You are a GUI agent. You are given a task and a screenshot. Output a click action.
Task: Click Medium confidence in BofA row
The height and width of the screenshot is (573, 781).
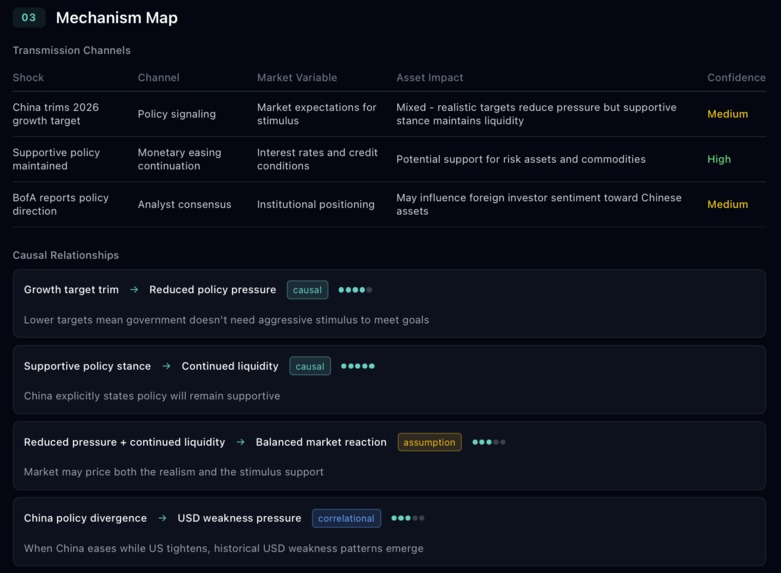(x=727, y=204)
